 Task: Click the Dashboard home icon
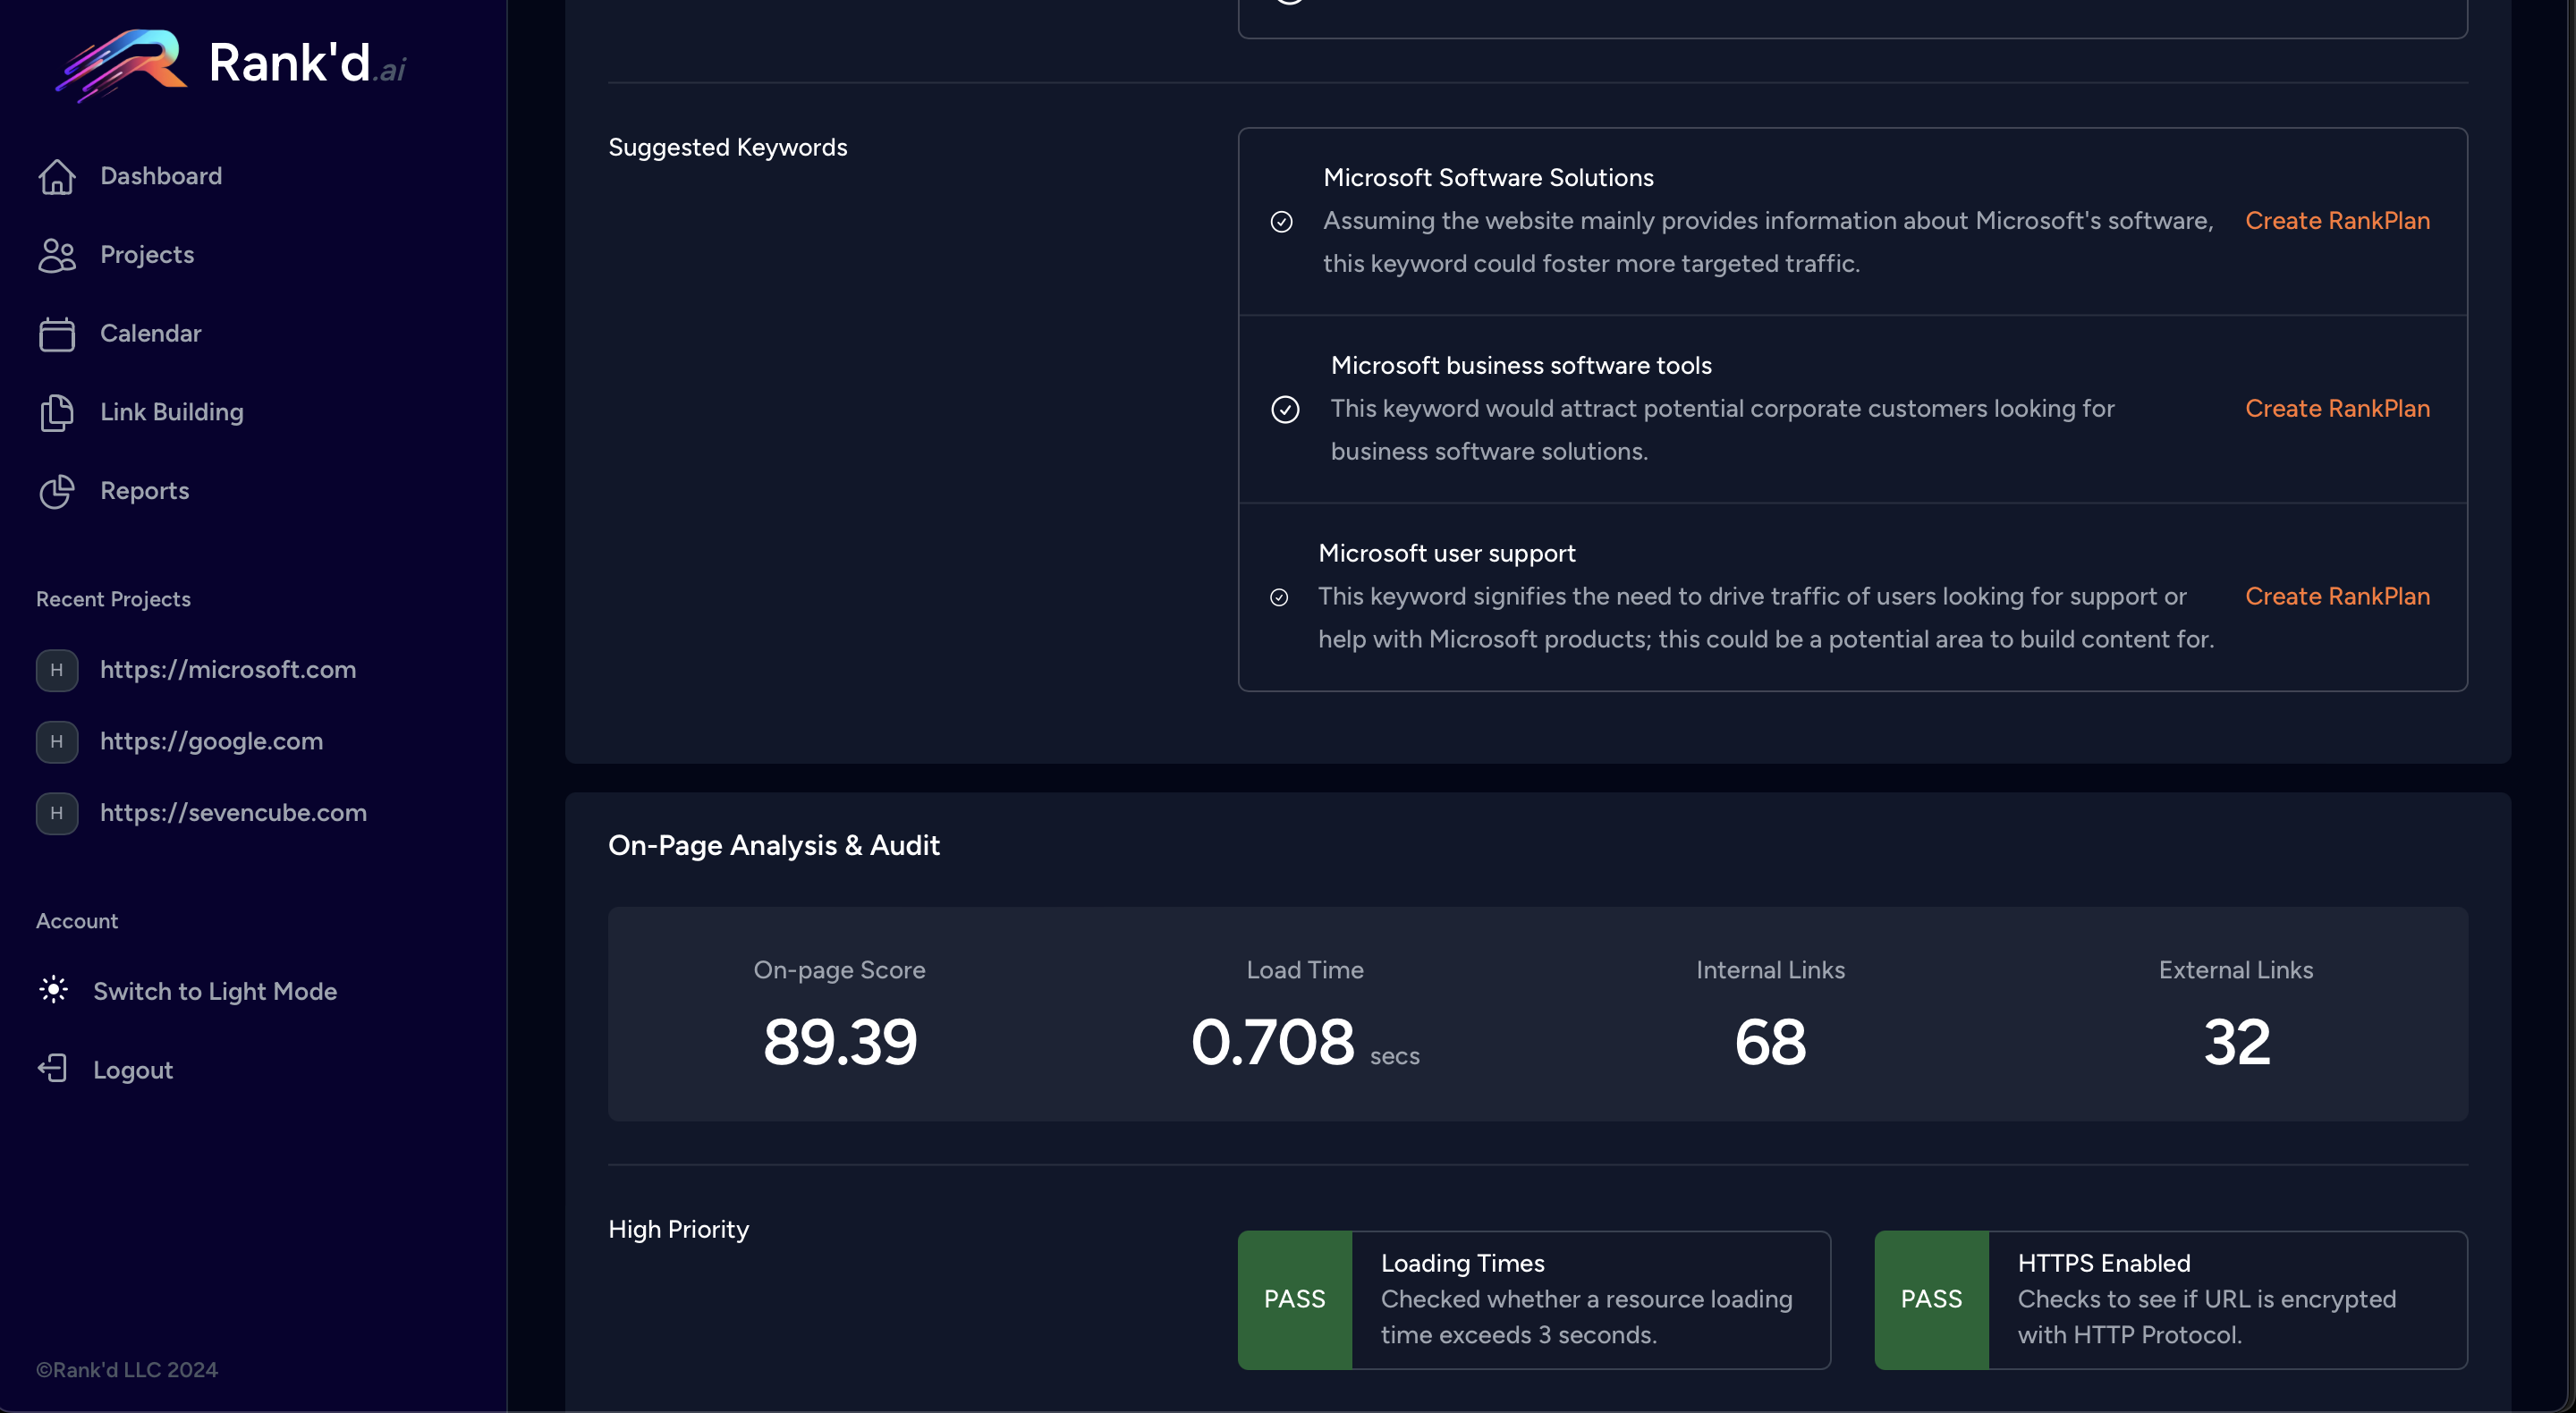57,176
